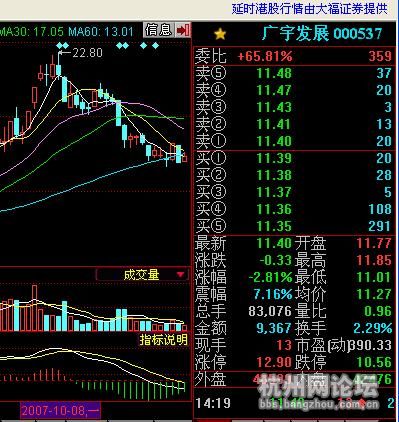This screenshot has width=399, height=422.
Task: Select the 2007-10-08 date marker
Action: [x=60, y=410]
